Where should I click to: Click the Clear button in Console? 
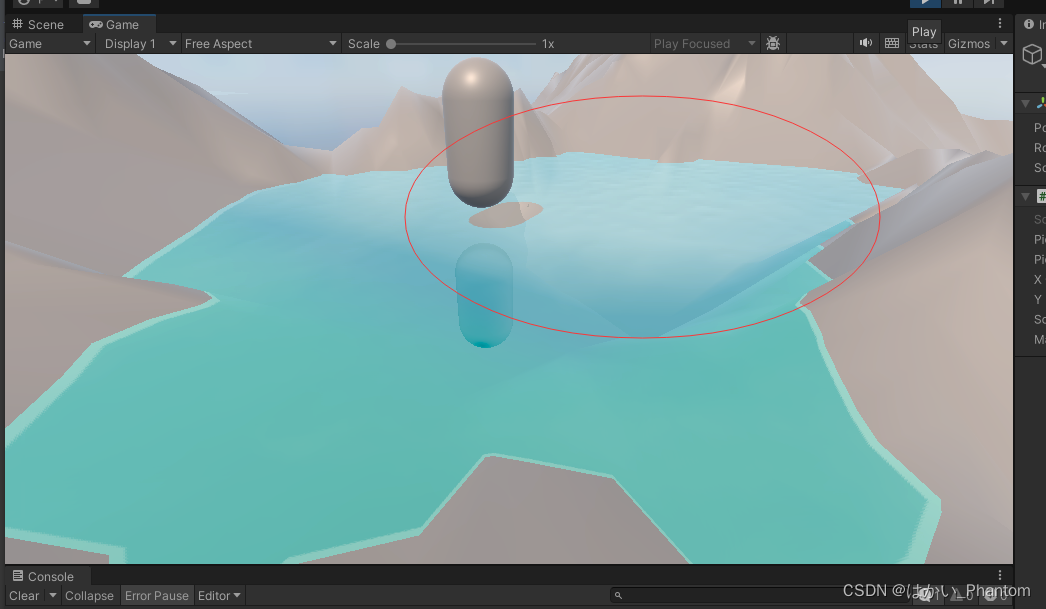(x=24, y=596)
